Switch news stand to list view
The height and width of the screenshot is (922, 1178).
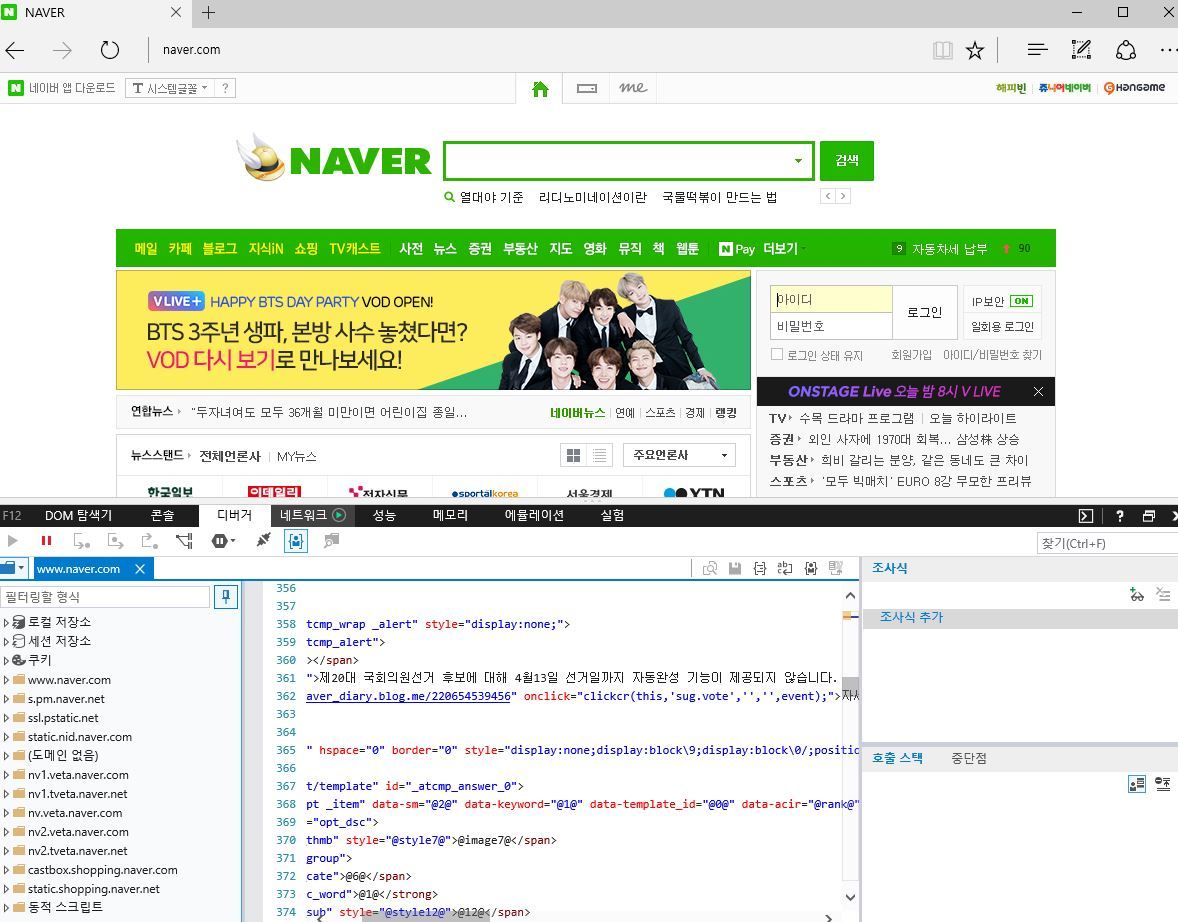(x=600, y=455)
